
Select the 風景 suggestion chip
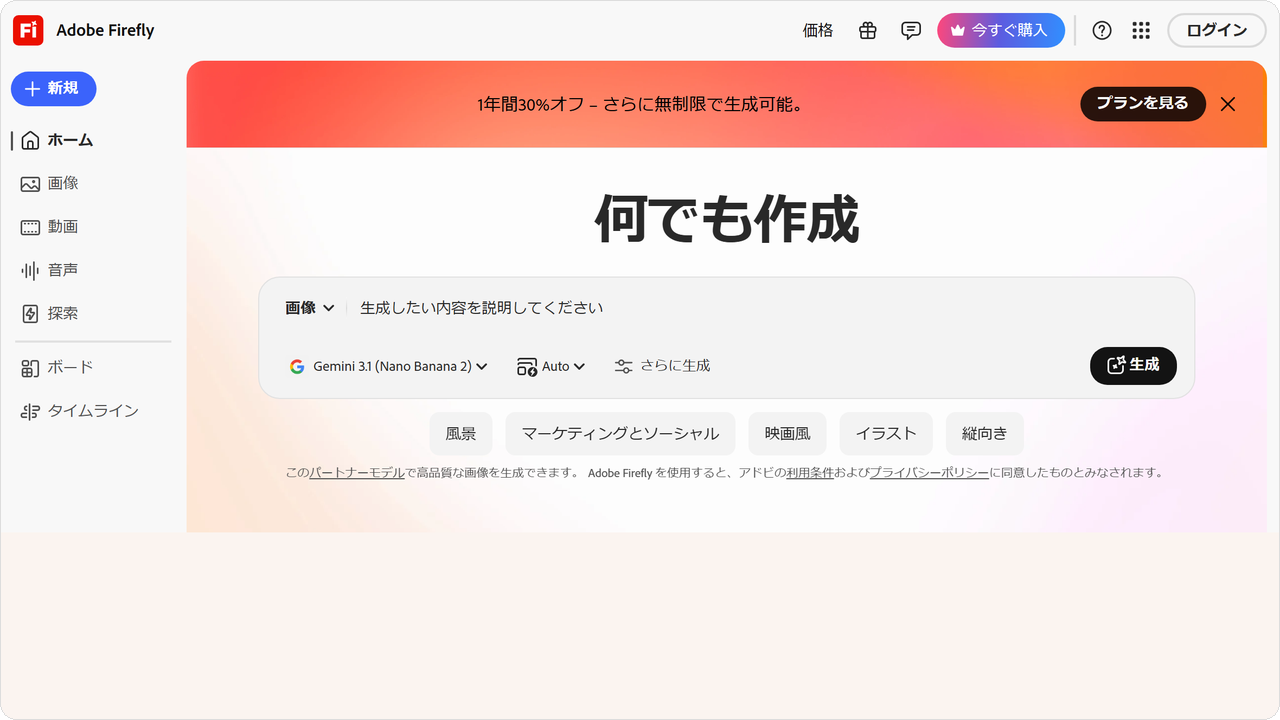461,434
